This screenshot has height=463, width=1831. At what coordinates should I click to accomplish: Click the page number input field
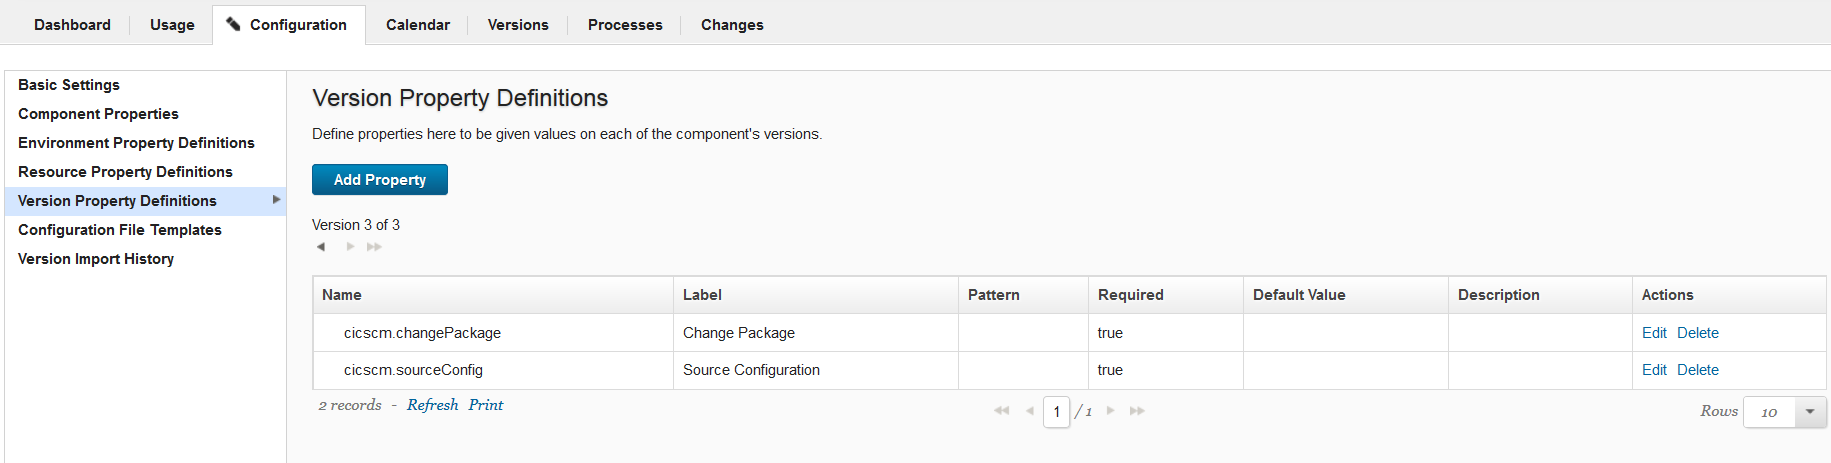tap(1056, 412)
